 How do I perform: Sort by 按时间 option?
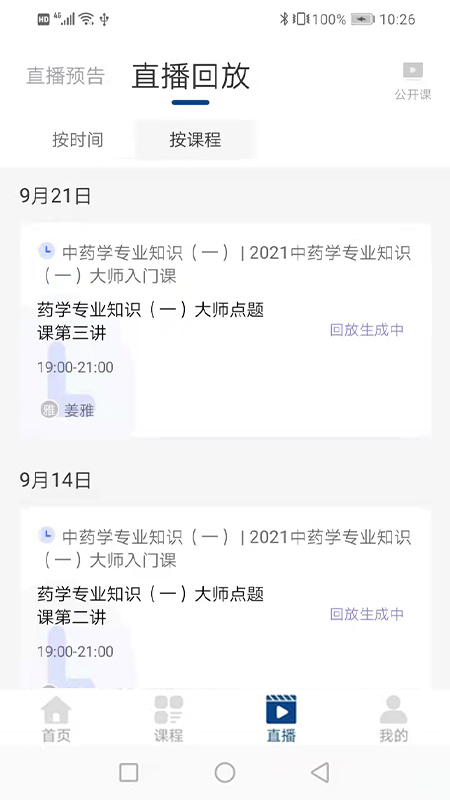tap(78, 139)
